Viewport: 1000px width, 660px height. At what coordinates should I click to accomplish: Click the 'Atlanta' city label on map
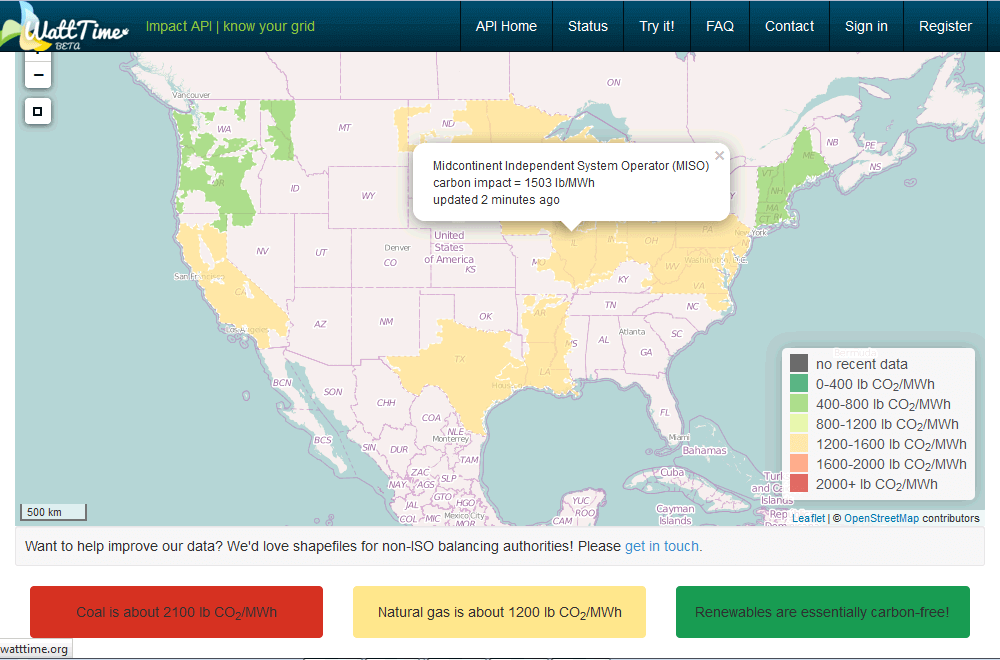(632, 332)
